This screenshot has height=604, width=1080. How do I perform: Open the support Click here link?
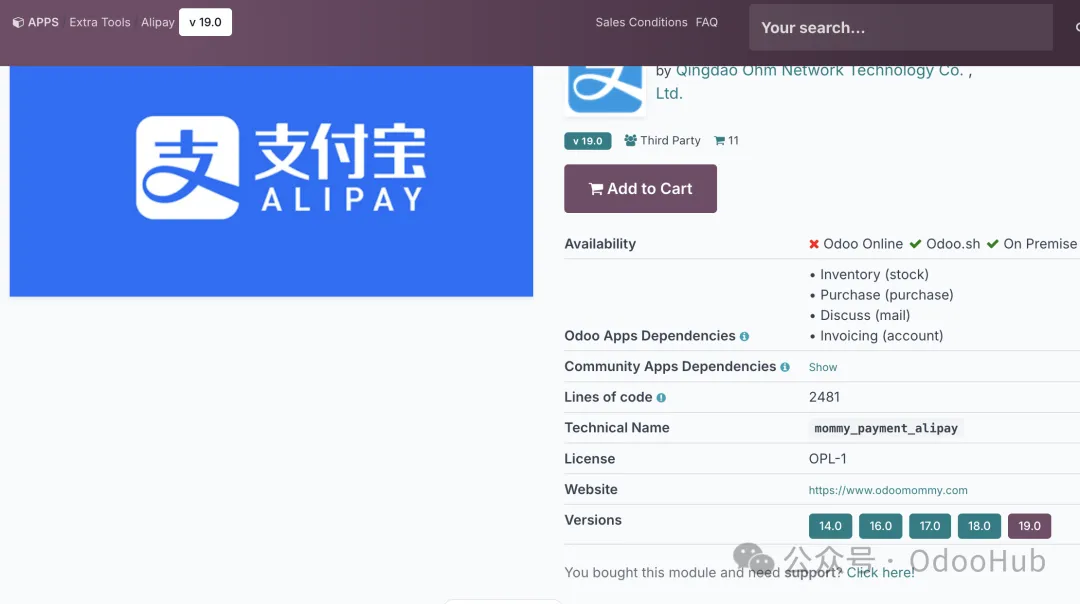click(880, 572)
